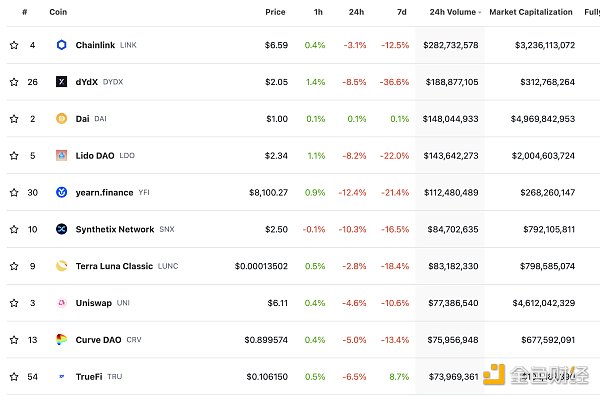Toggle favorite star for Chainlink
This screenshot has height=396, width=600.
point(14,45)
